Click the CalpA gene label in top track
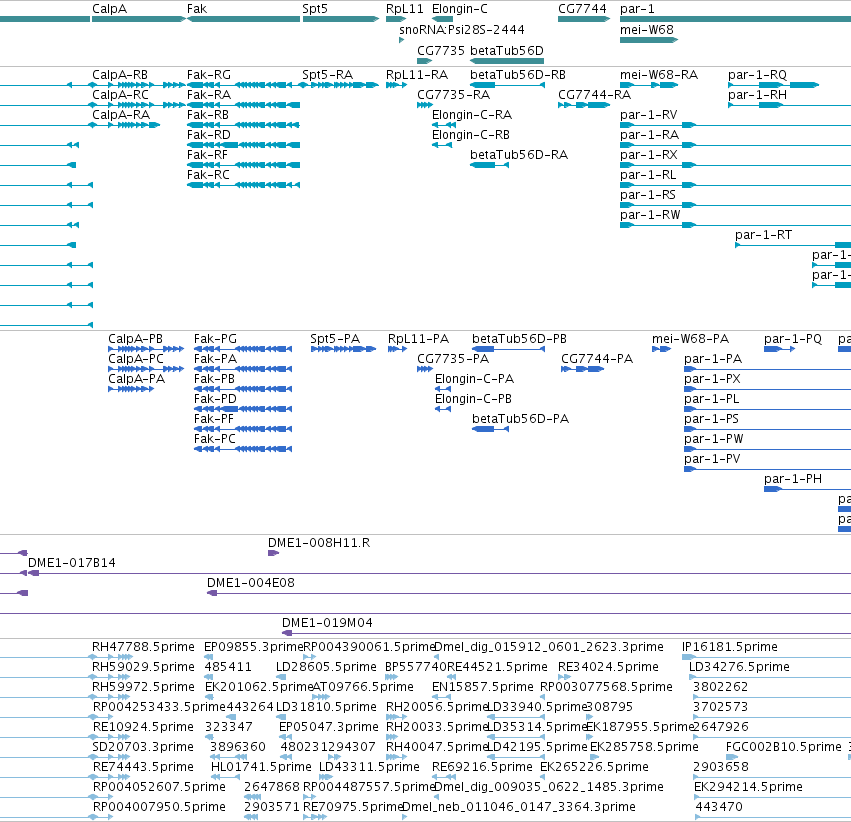The image size is (851, 822). pos(110,9)
